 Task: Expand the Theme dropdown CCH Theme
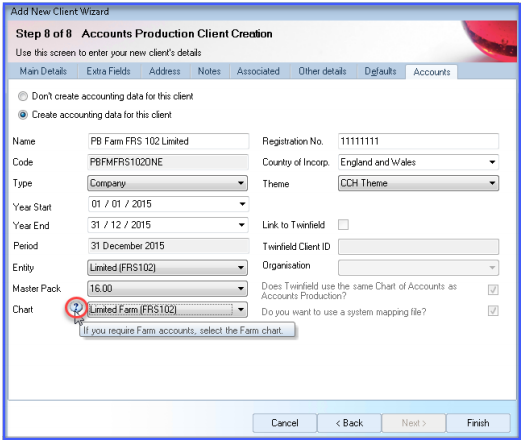[418, 183]
